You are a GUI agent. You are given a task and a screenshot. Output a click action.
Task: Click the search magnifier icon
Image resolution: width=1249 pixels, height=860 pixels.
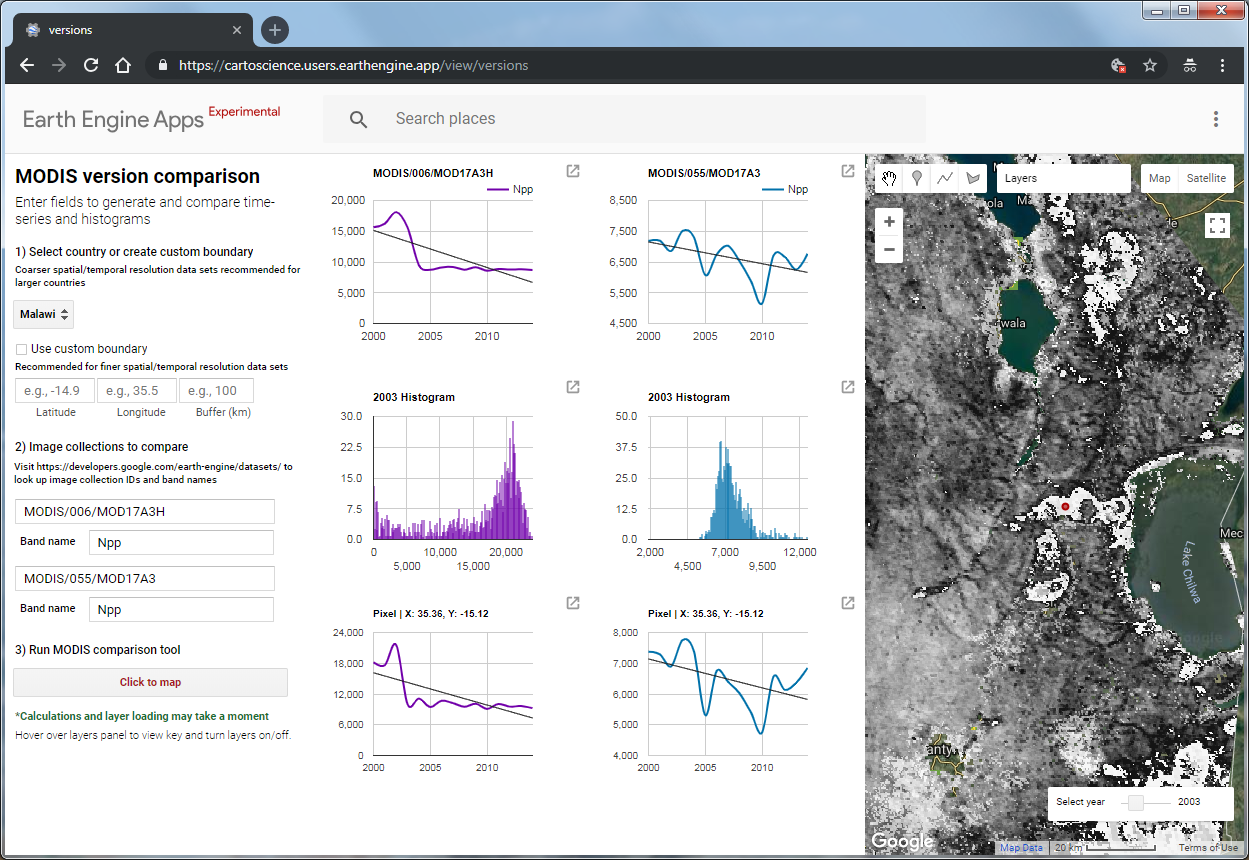pyautogui.click(x=359, y=119)
